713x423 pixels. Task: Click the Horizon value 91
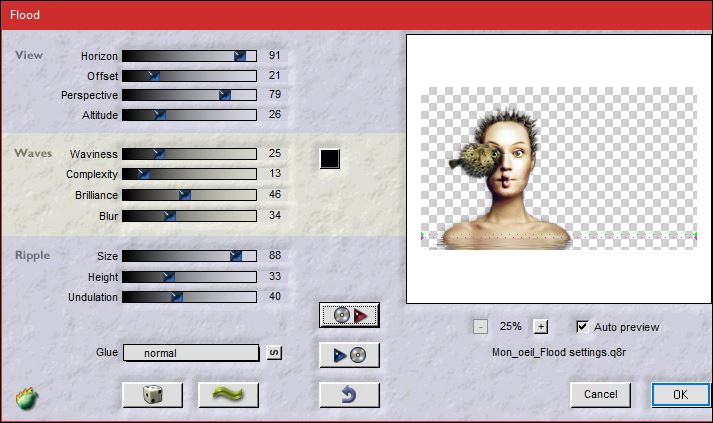pos(274,55)
